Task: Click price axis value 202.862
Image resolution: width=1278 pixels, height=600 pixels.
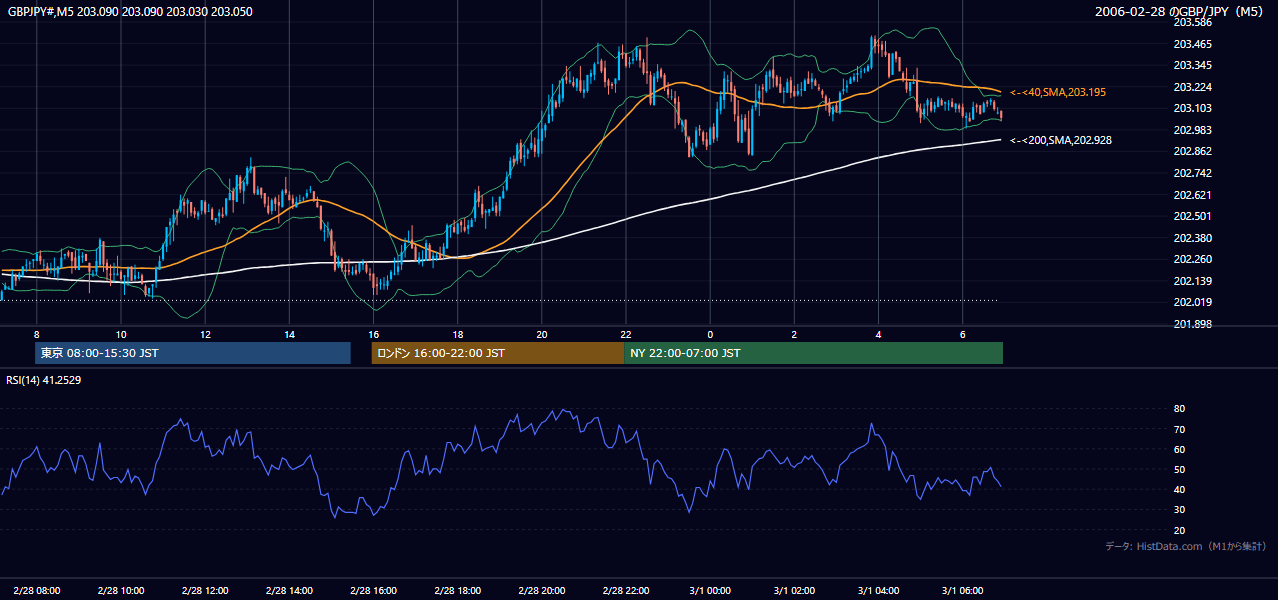Action: 1192,151
